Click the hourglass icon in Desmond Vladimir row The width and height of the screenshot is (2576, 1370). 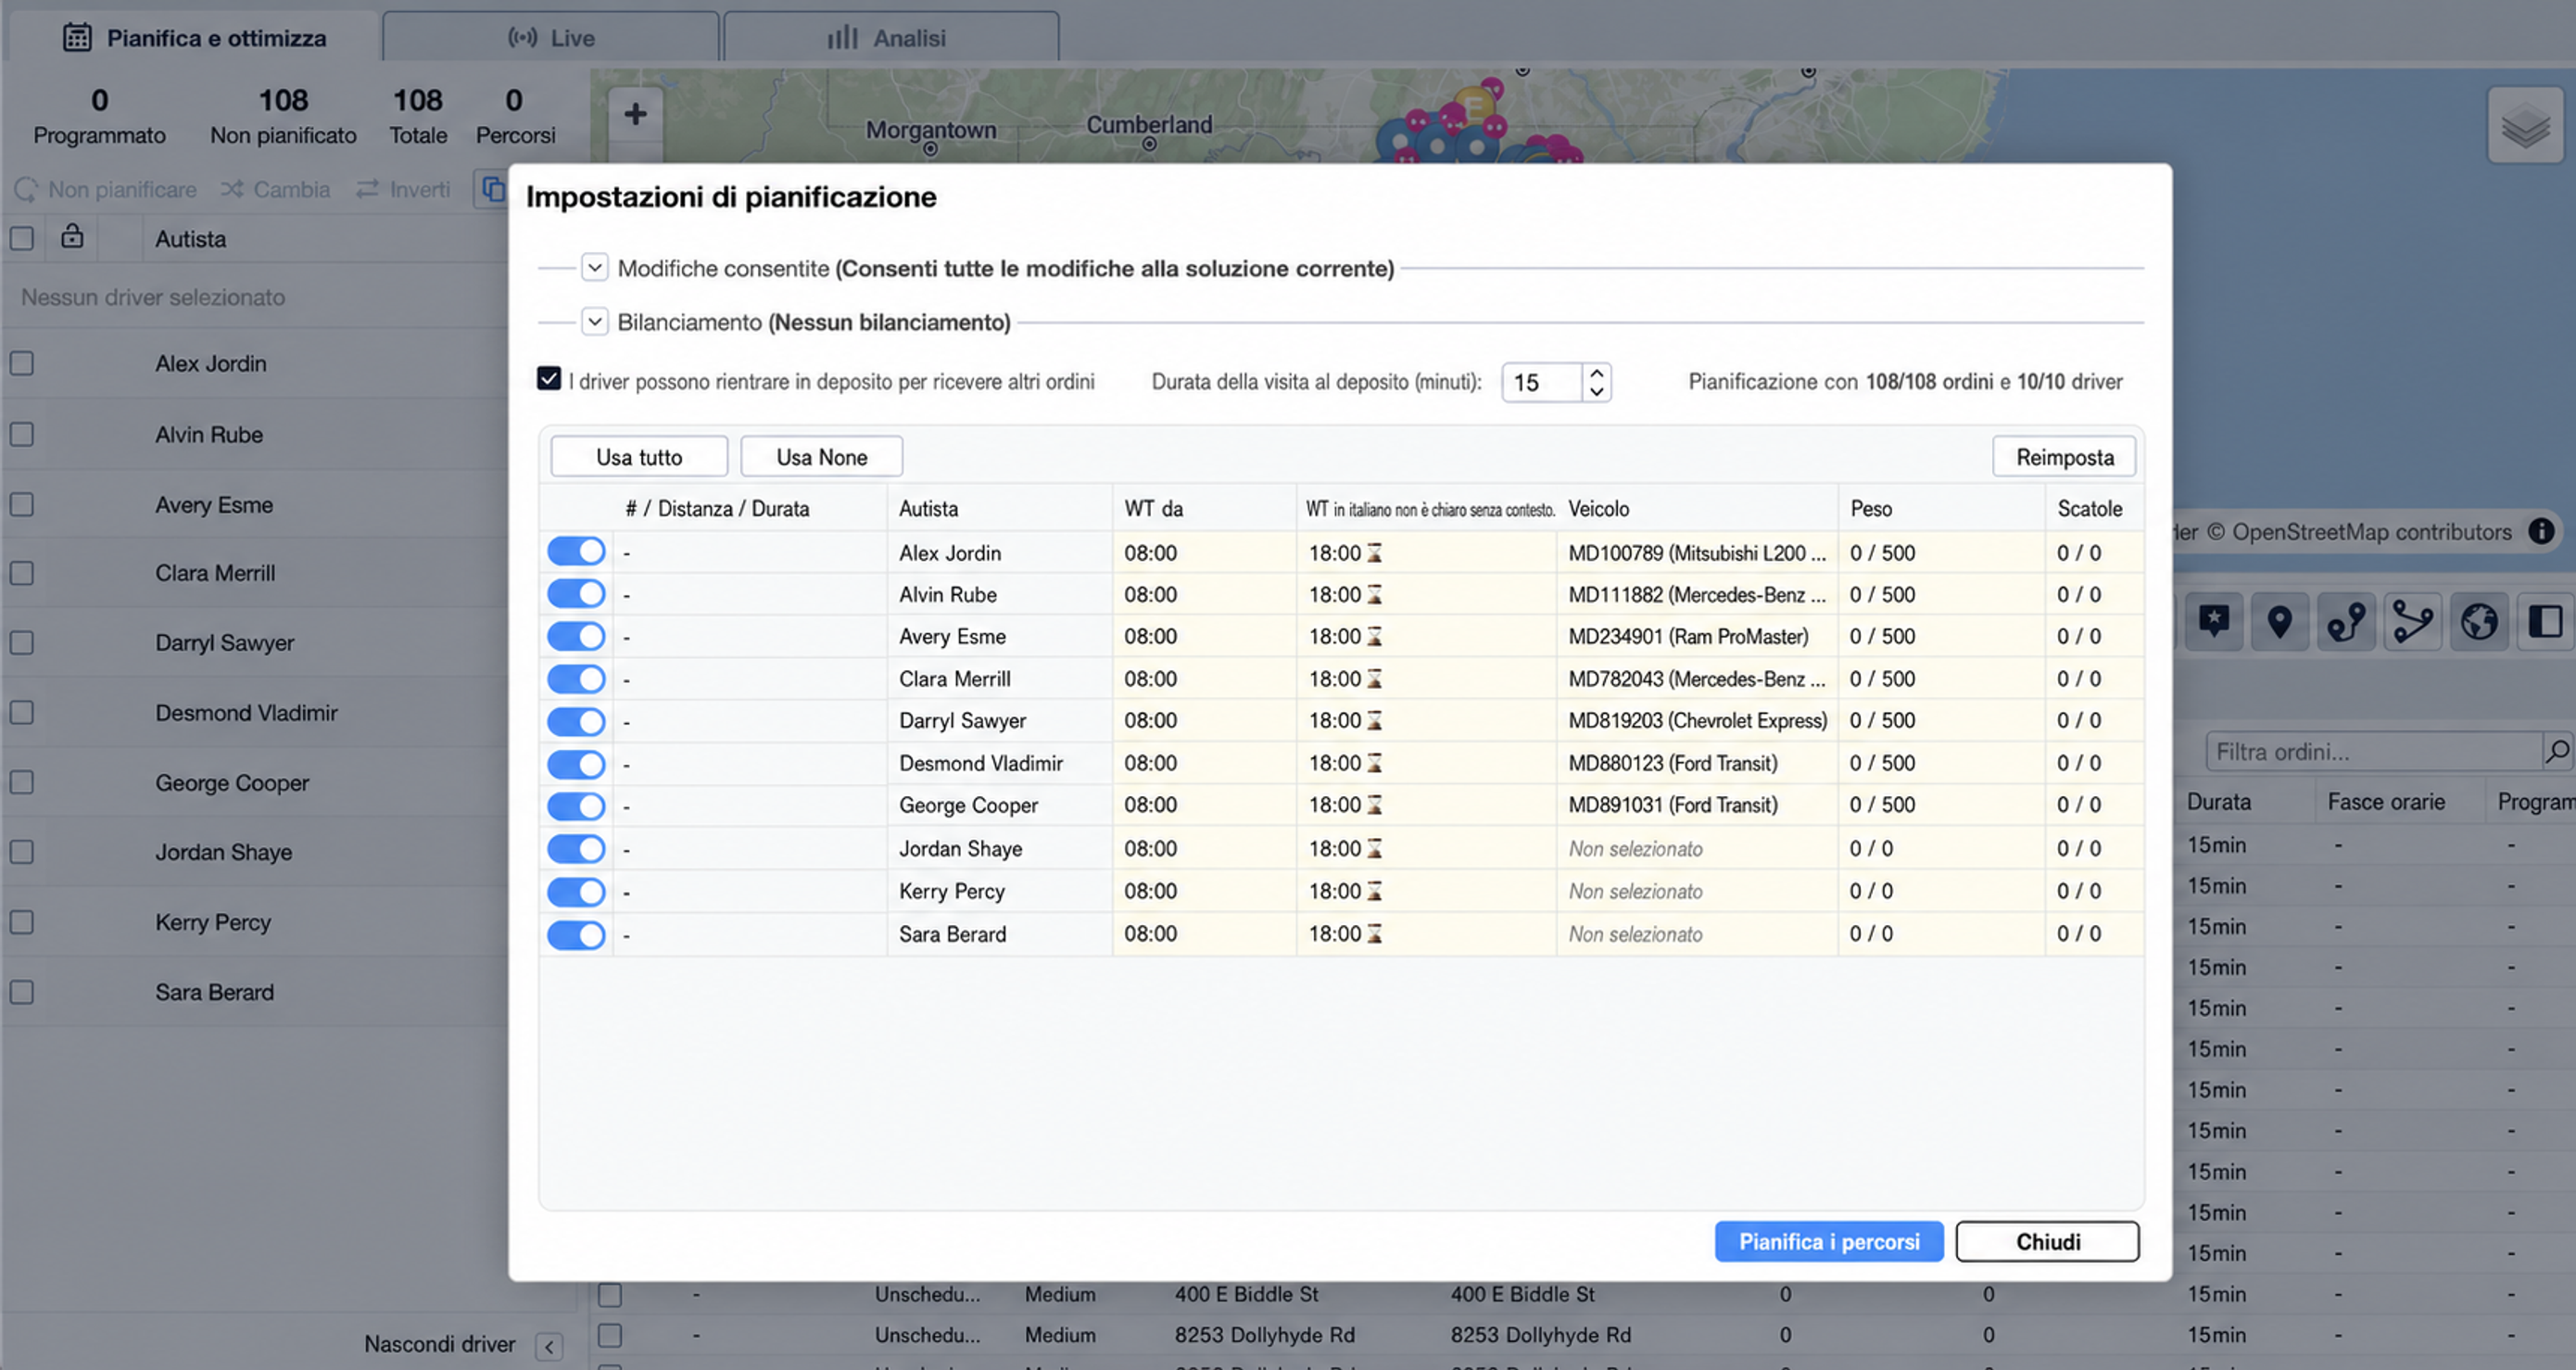(x=1375, y=763)
